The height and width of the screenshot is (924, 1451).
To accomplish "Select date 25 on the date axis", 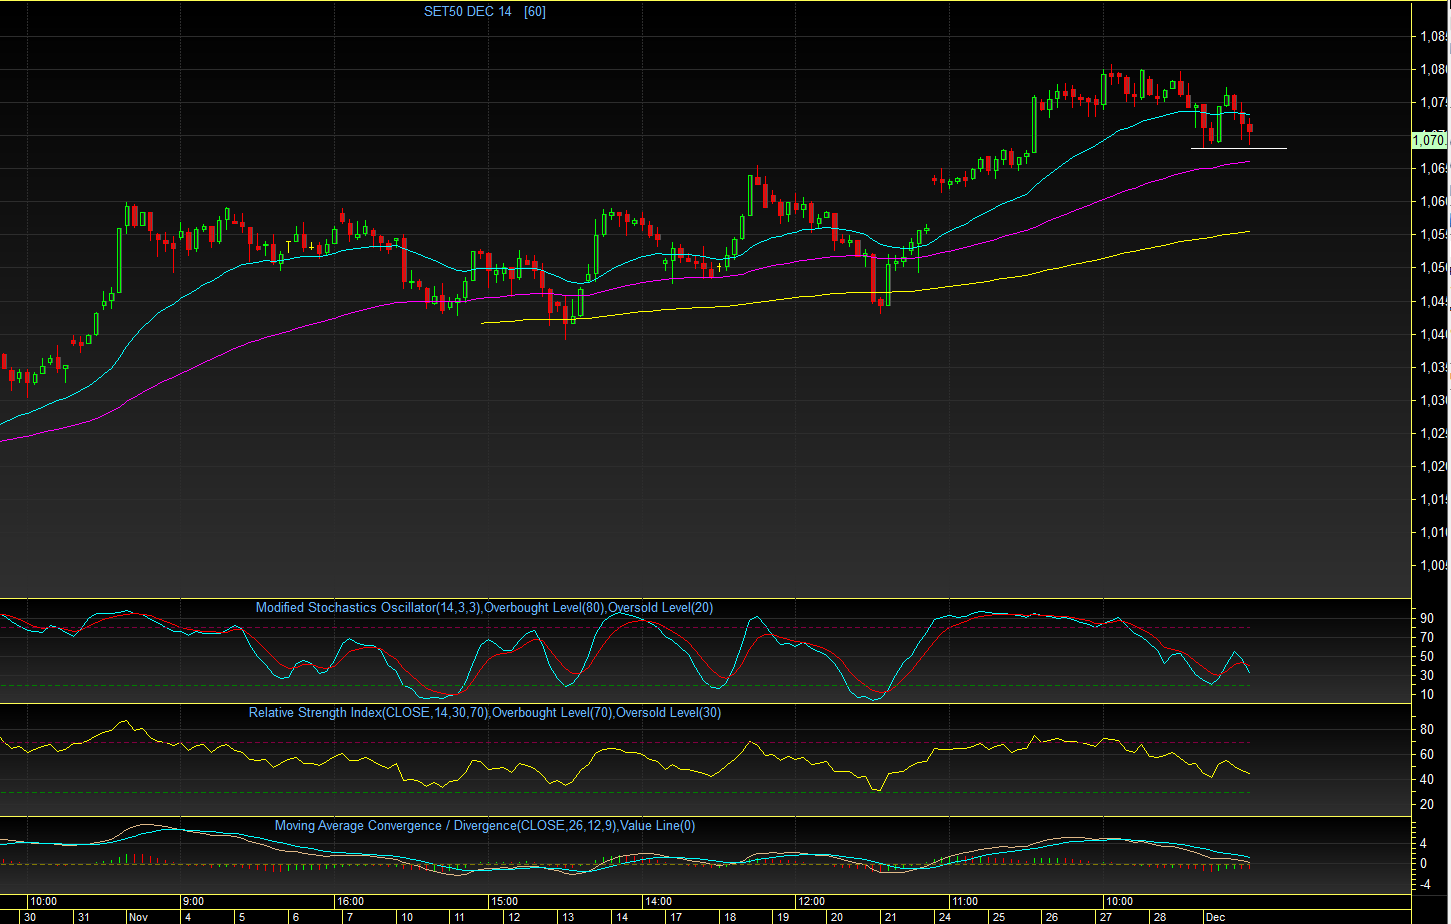I will (x=999, y=917).
